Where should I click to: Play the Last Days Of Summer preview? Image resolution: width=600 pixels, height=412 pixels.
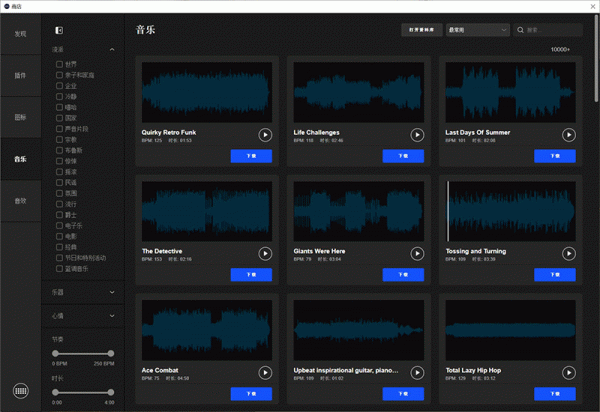569,135
